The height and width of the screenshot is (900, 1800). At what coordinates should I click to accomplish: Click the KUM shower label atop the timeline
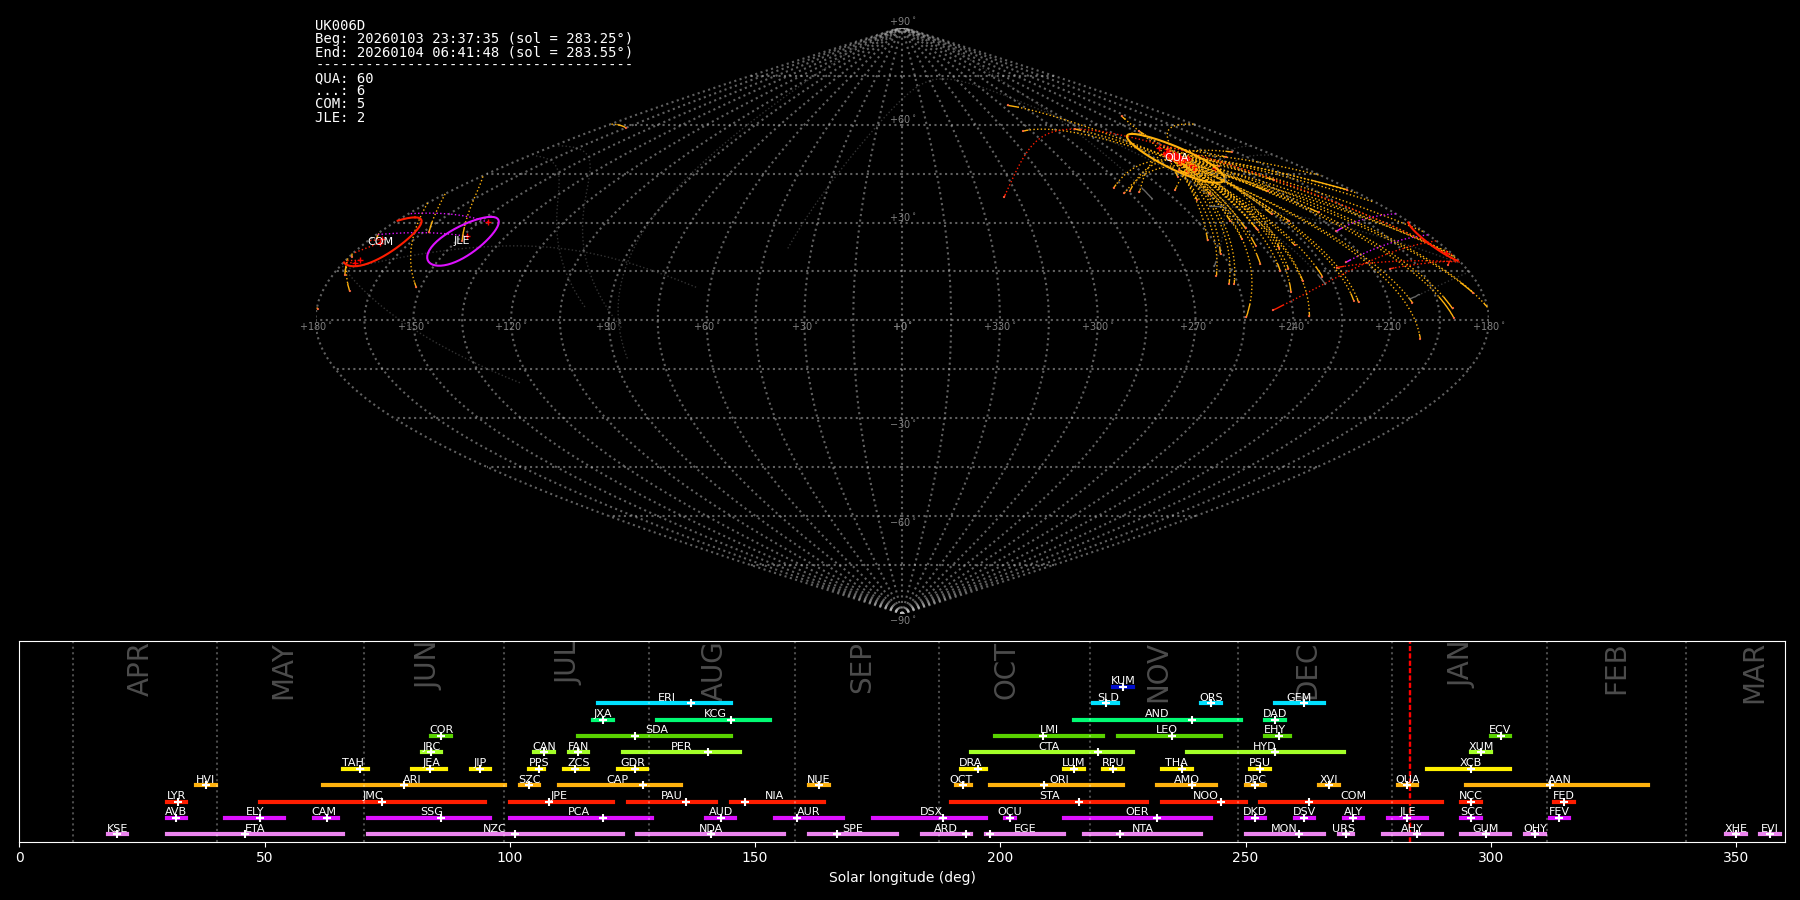(x=1122, y=681)
